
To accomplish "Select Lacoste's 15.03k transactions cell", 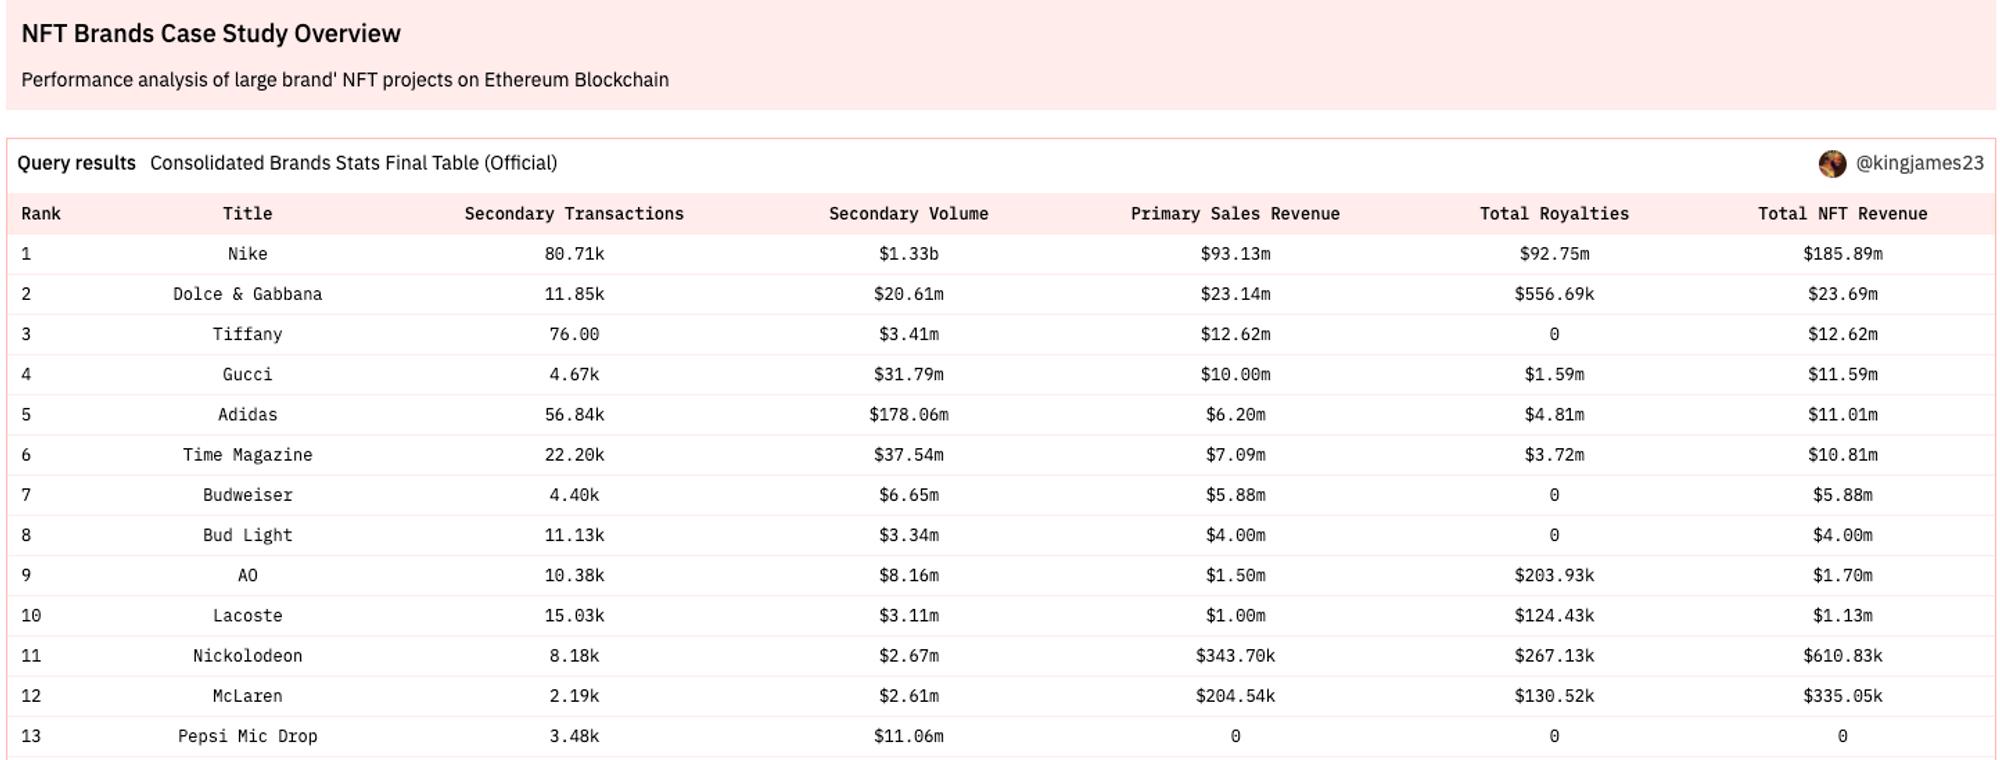I will click(x=574, y=616).
